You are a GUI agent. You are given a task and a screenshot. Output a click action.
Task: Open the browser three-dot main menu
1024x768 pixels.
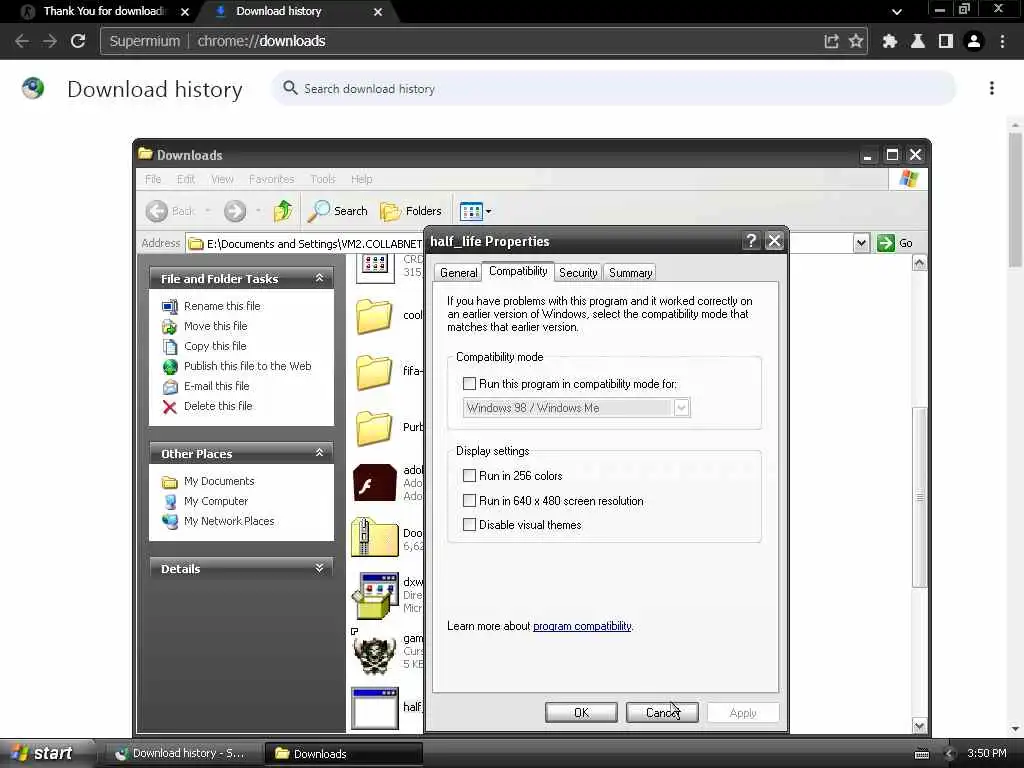point(1002,41)
